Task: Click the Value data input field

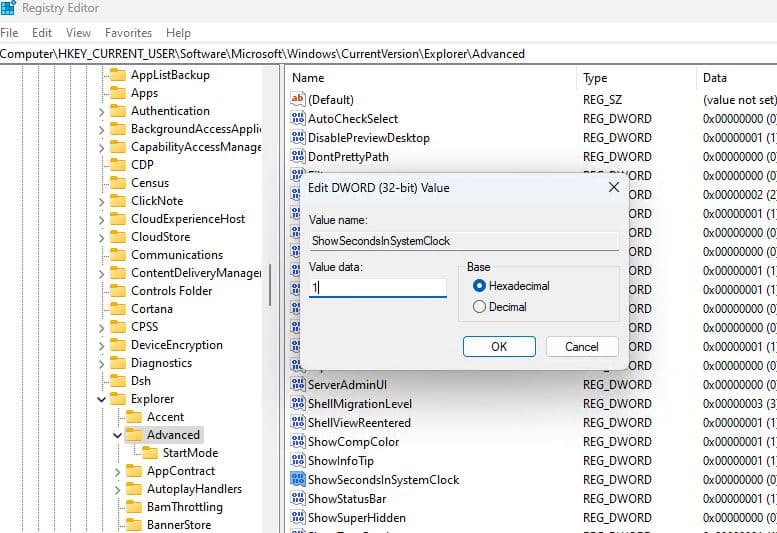Action: [378, 288]
